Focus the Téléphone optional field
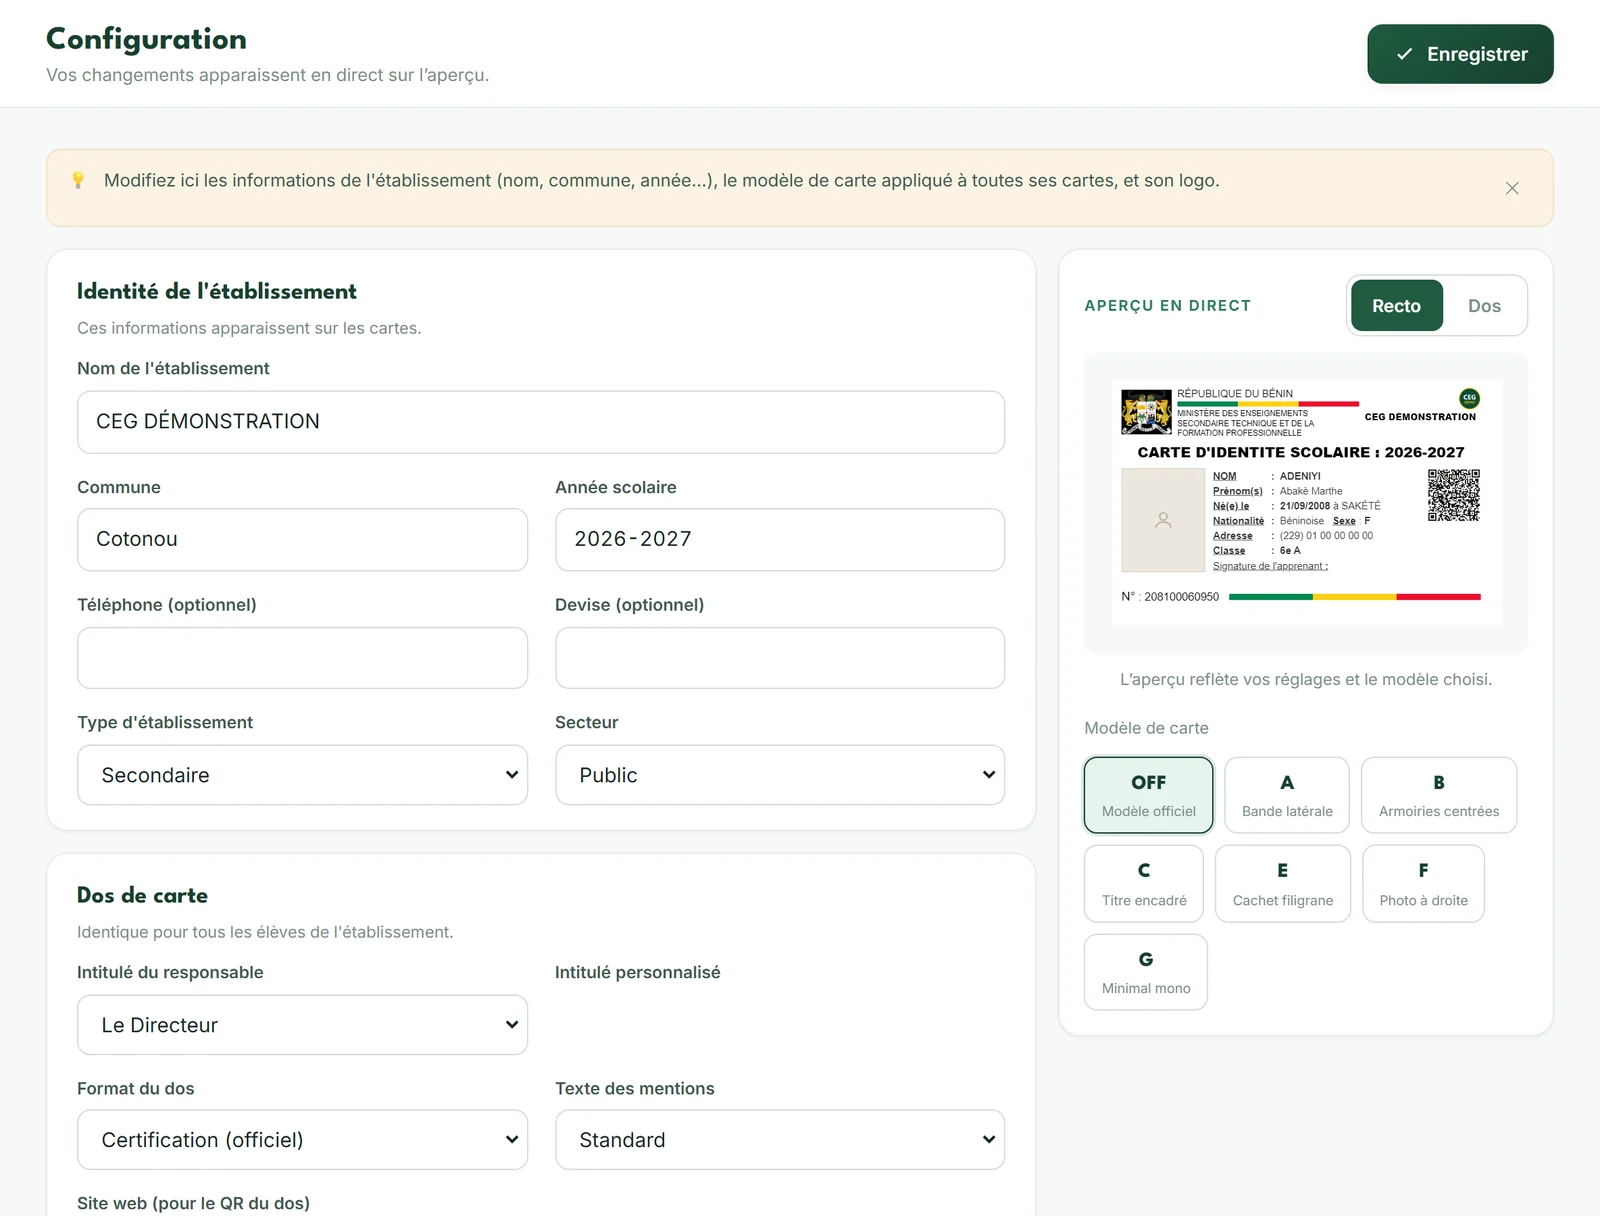 point(302,658)
